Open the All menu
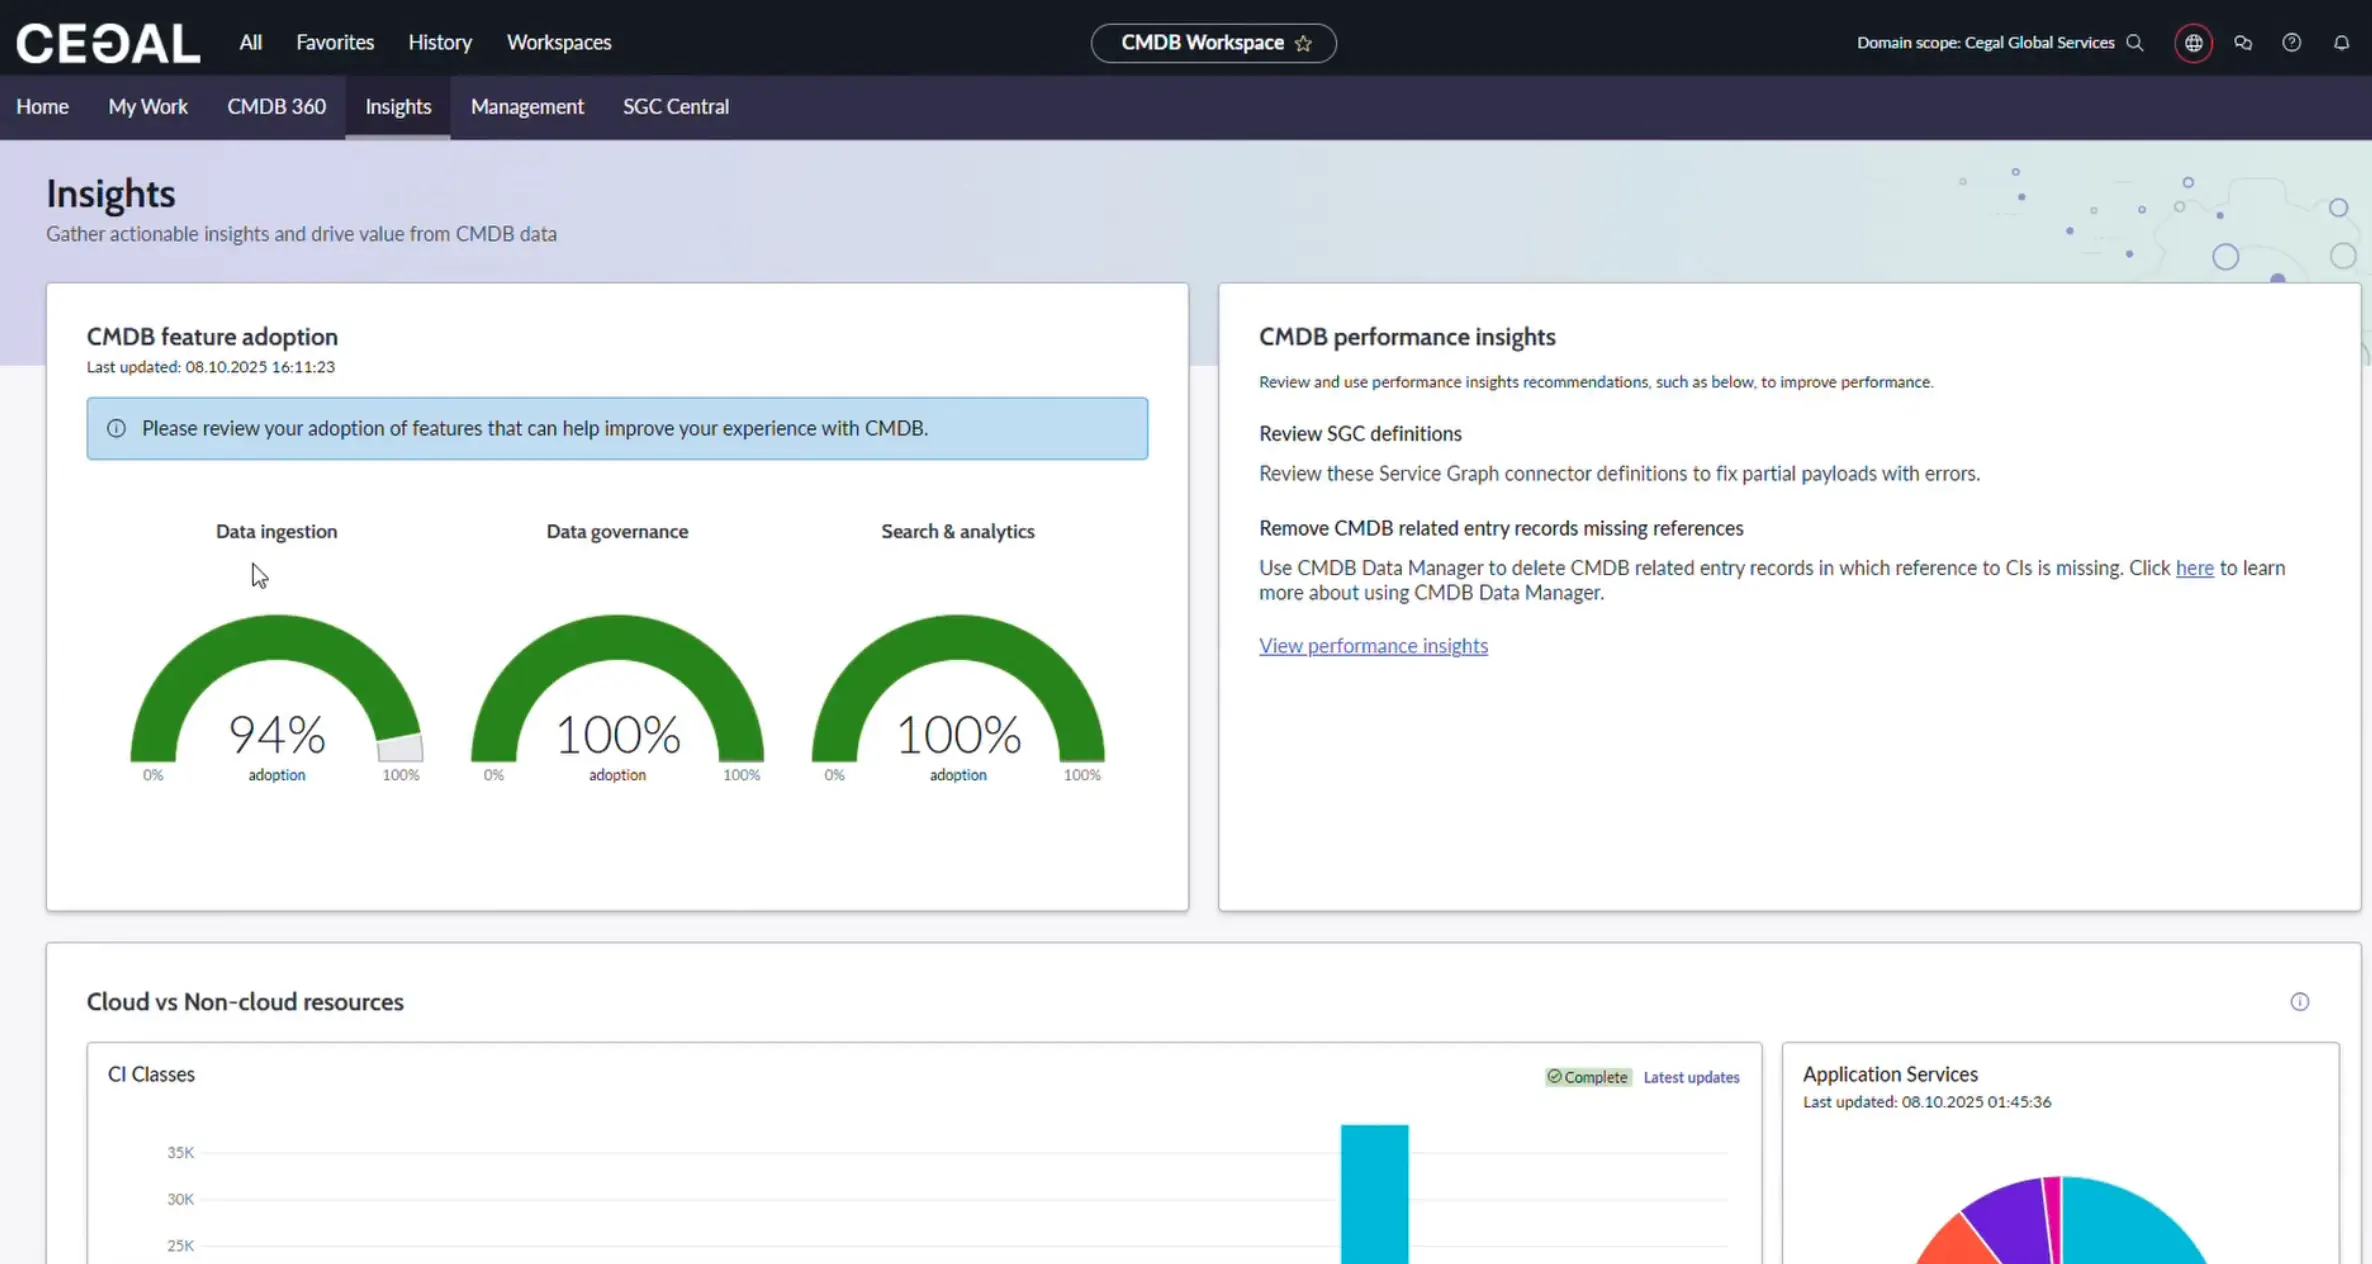 coord(250,43)
